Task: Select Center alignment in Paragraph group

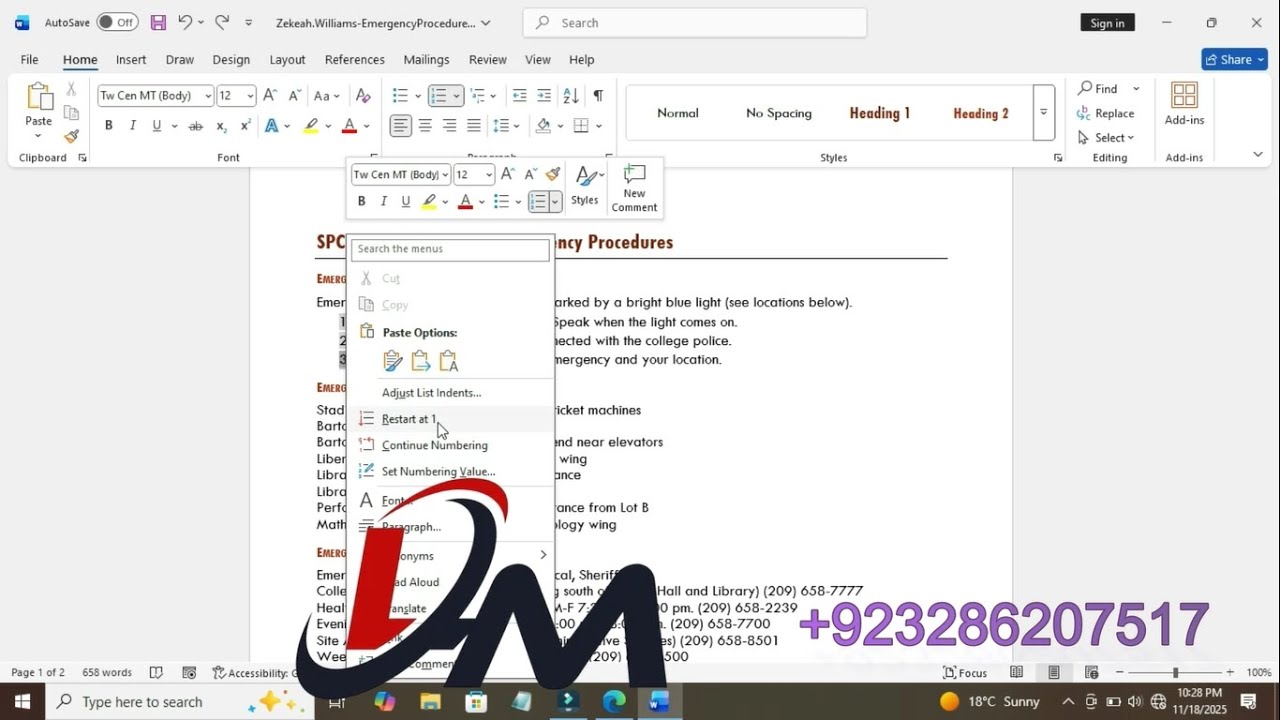Action: [425, 126]
